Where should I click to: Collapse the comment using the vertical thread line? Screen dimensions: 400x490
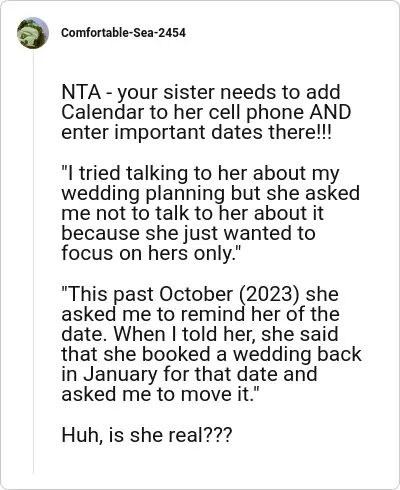click(x=33, y=261)
